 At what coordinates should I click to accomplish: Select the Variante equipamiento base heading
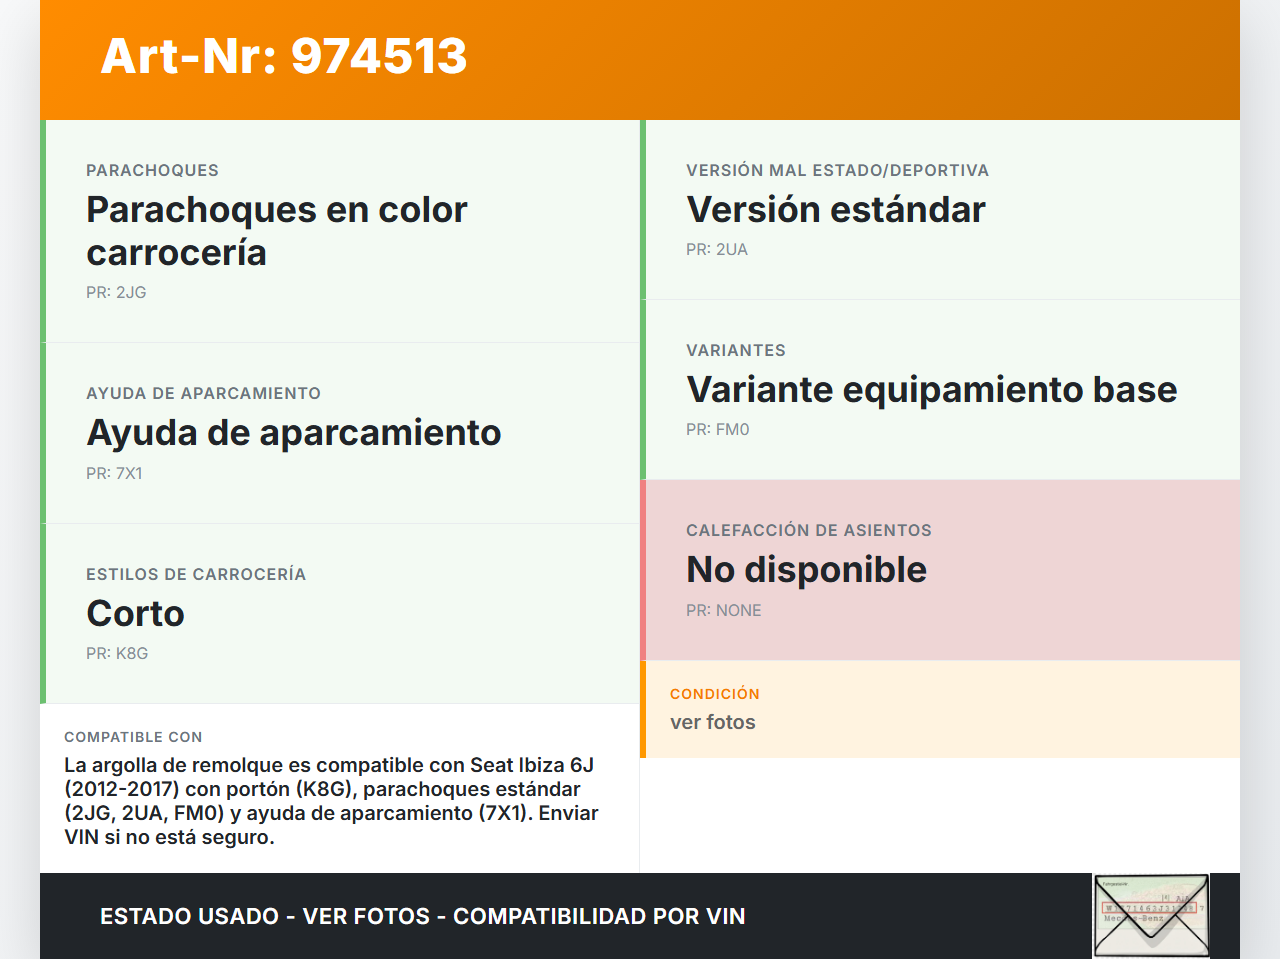(x=931, y=390)
